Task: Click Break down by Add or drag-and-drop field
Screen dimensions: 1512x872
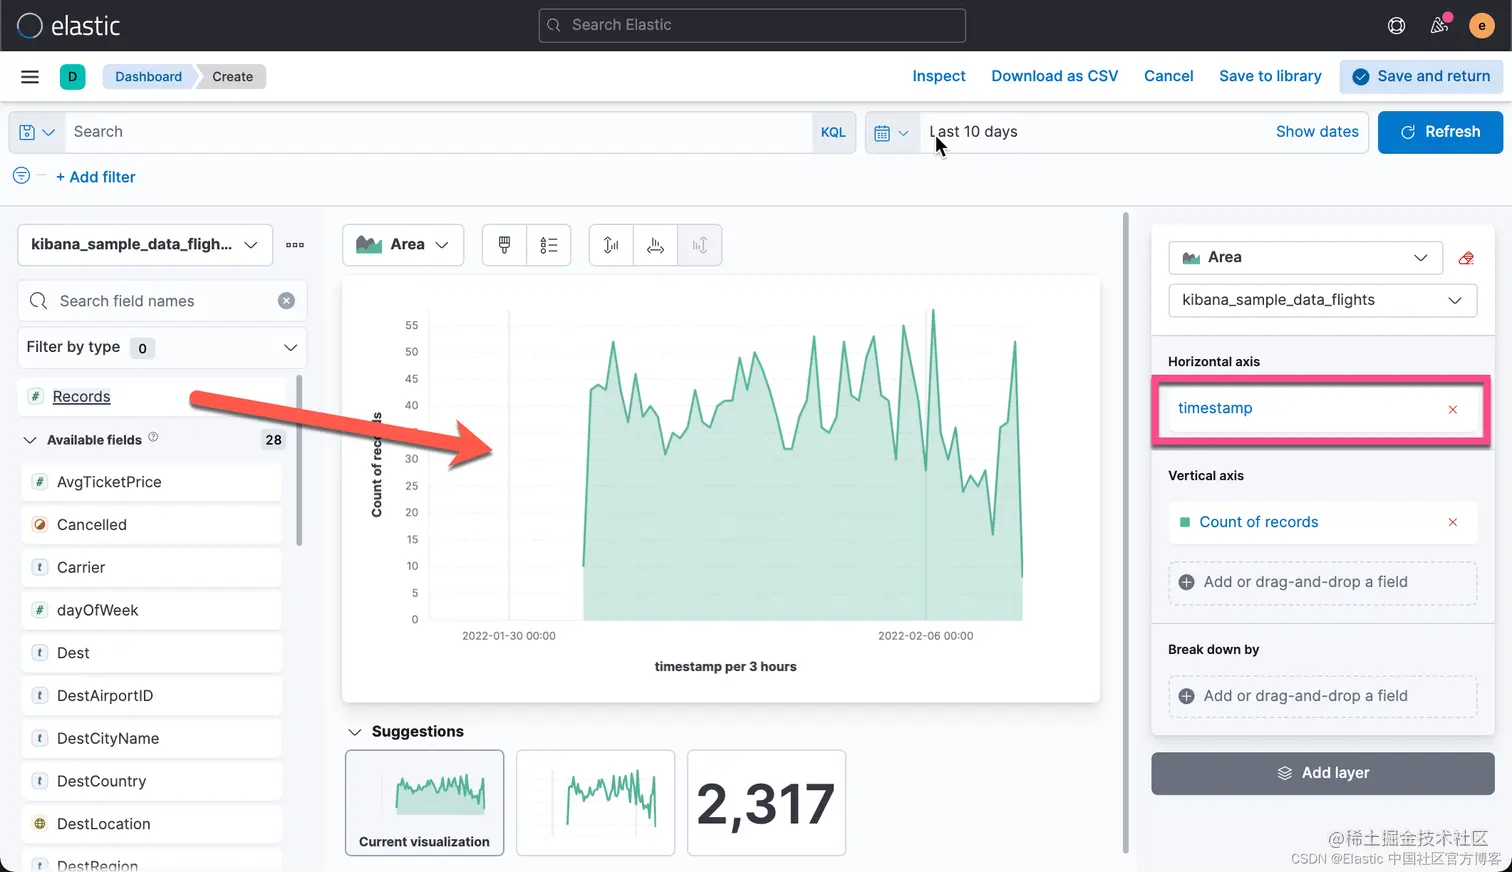Action: coord(1323,696)
